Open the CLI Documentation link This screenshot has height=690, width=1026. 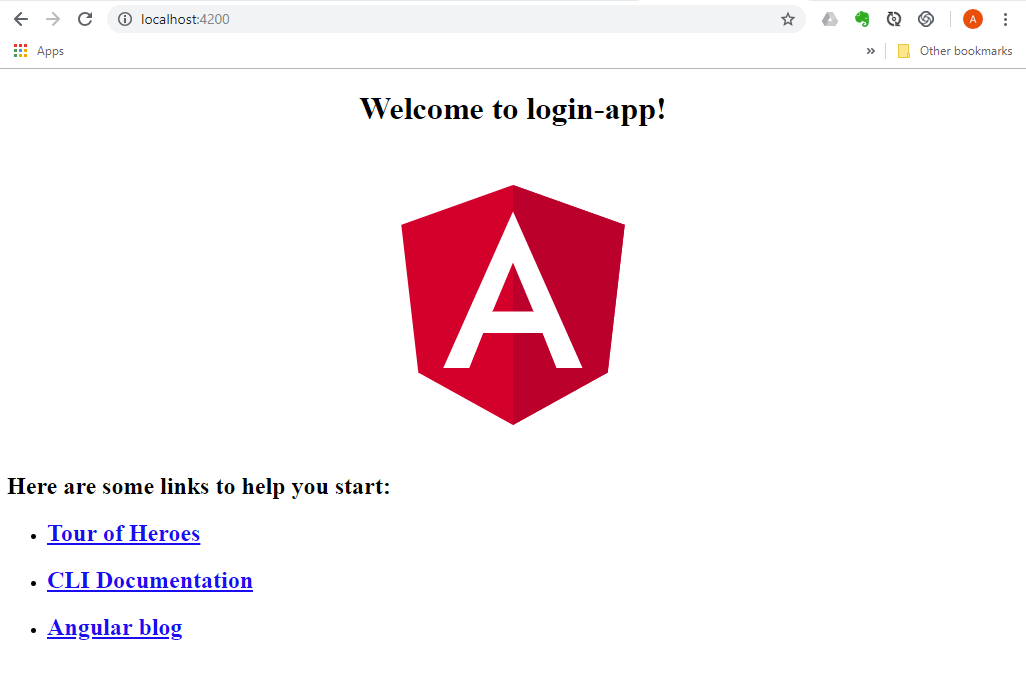(x=150, y=580)
